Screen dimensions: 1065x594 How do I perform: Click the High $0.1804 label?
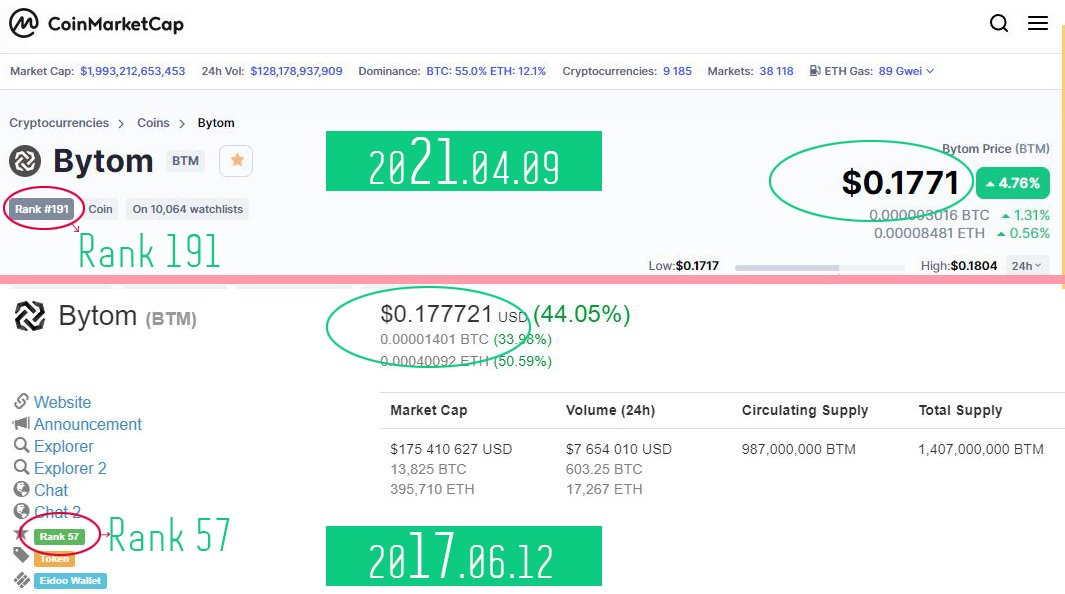click(x=959, y=265)
